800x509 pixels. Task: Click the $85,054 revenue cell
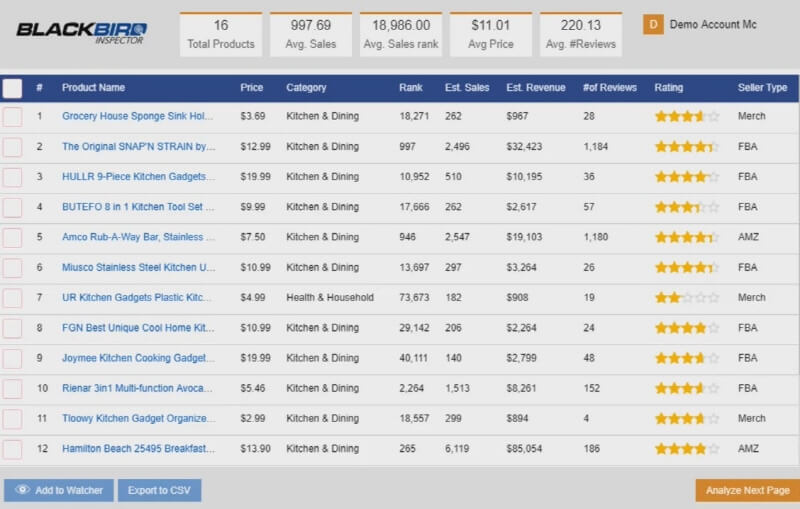click(524, 449)
